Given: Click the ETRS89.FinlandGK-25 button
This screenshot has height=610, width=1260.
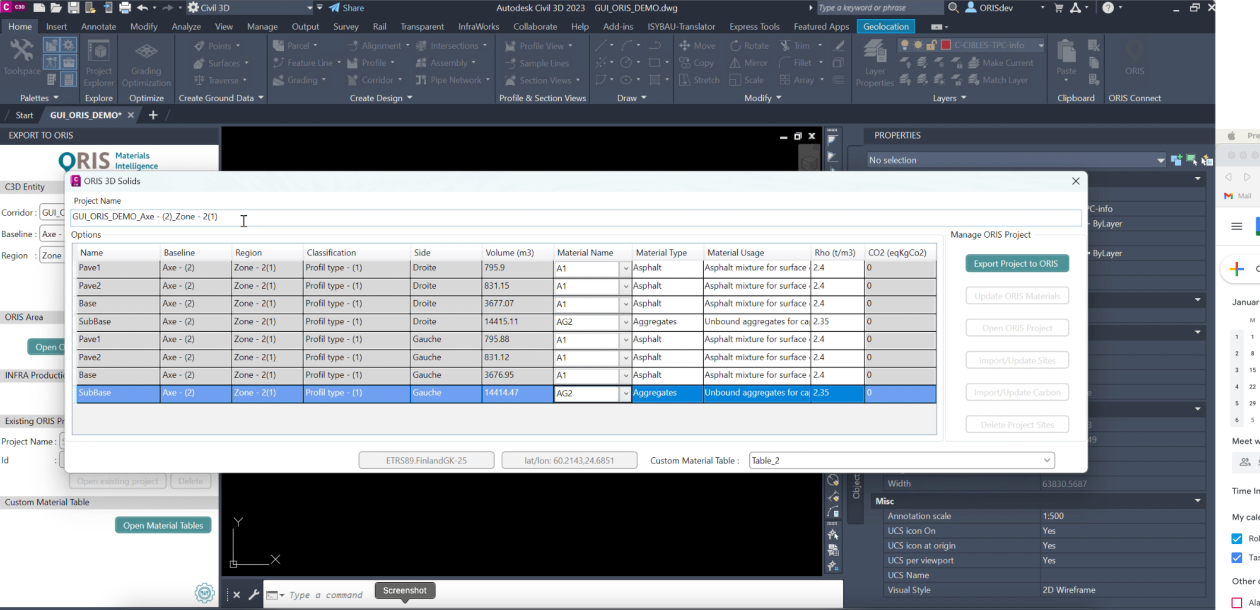Looking at the screenshot, I should 427,460.
